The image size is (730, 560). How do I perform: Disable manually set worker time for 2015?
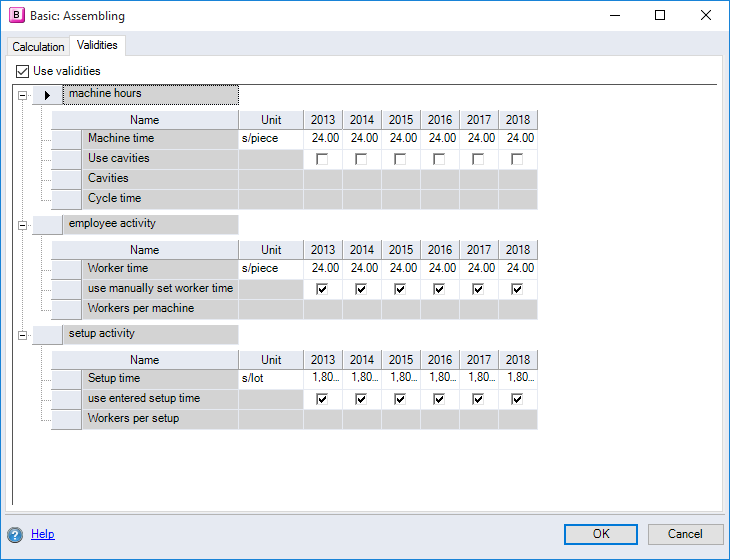(400, 289)
